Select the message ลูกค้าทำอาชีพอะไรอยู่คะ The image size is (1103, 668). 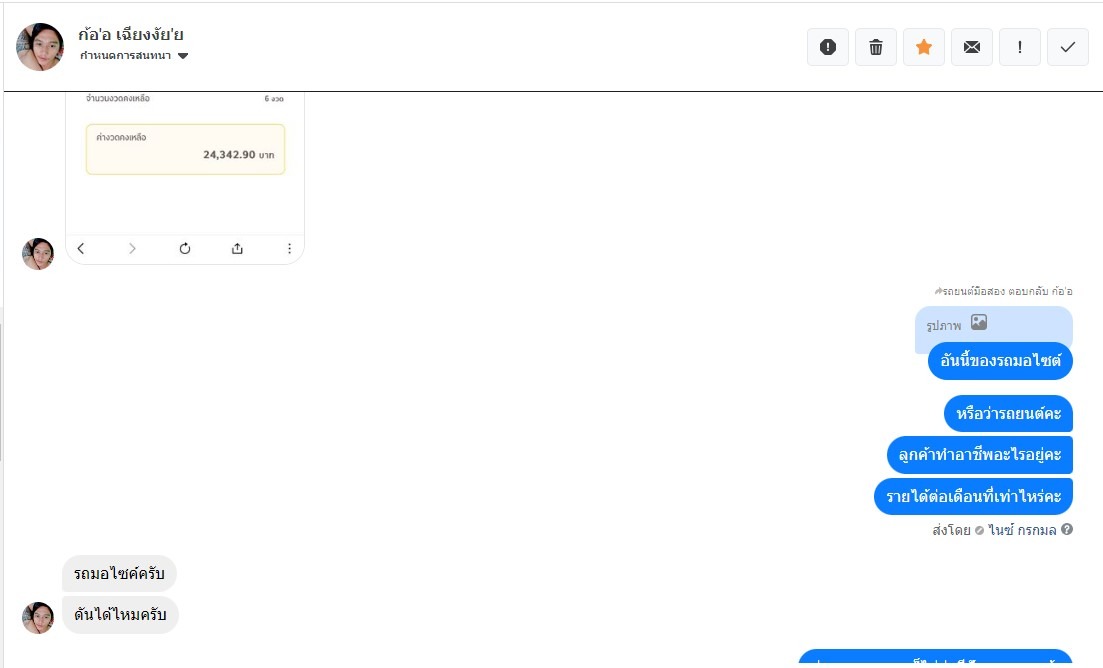click(979, 455)
